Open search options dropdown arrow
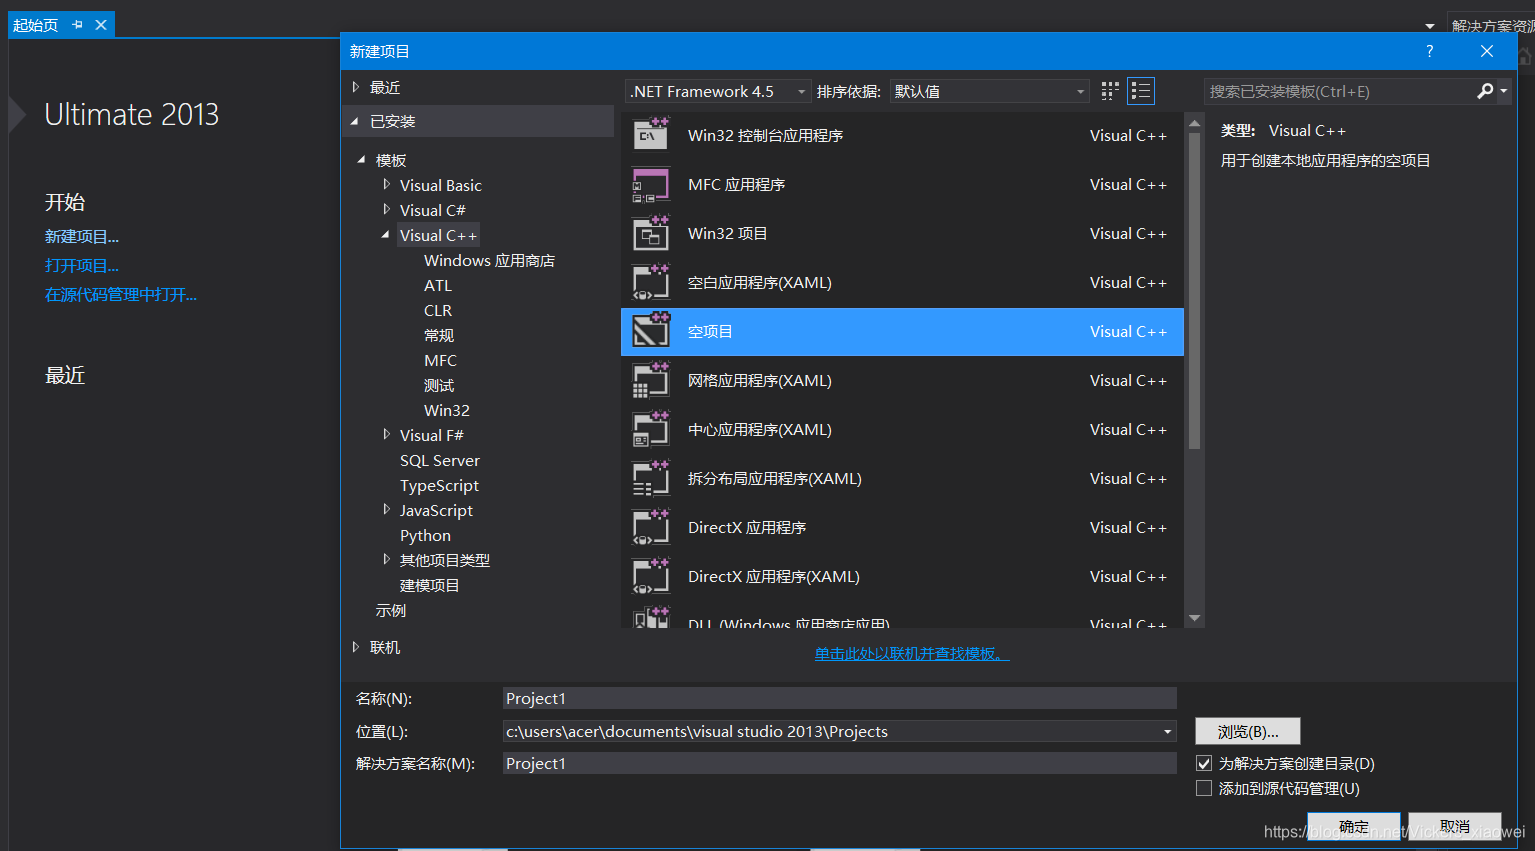 [1503, 91]
